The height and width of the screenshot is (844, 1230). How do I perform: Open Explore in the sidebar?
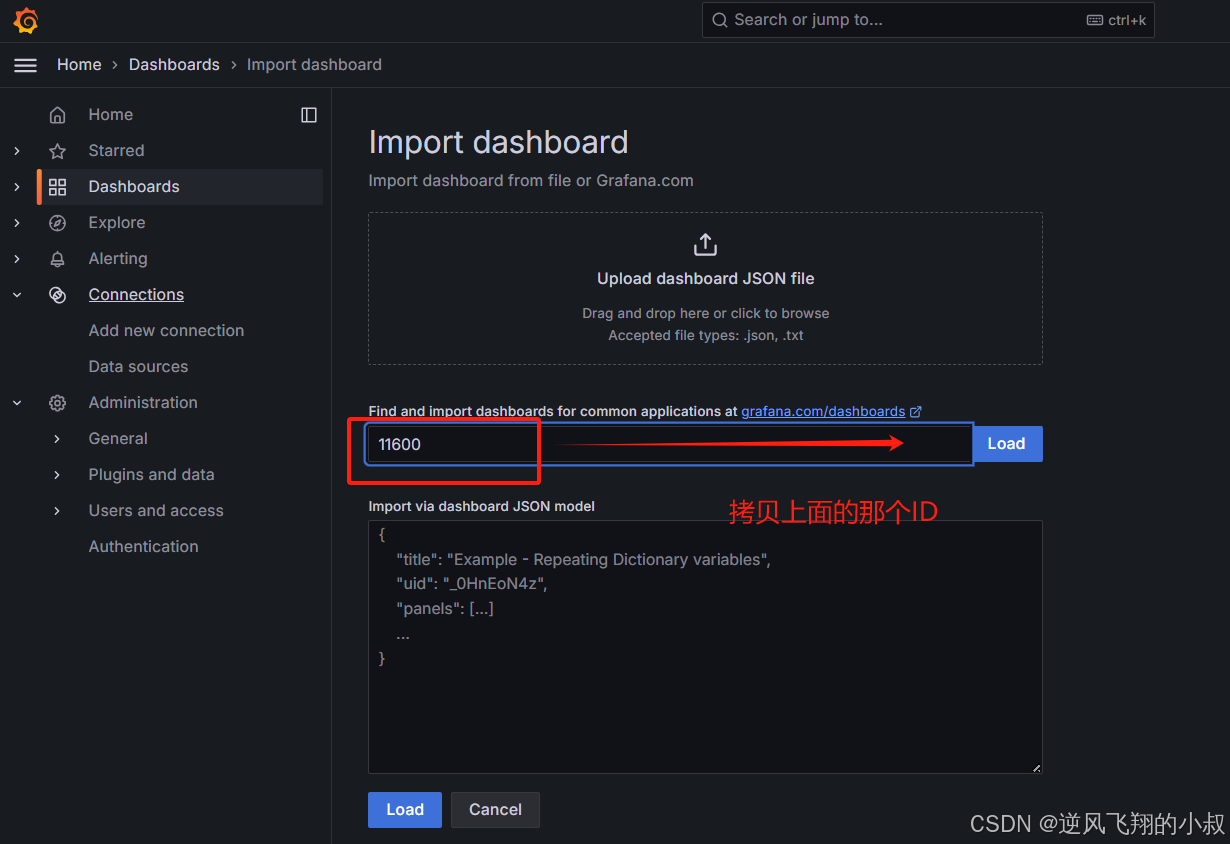(117, 223)
